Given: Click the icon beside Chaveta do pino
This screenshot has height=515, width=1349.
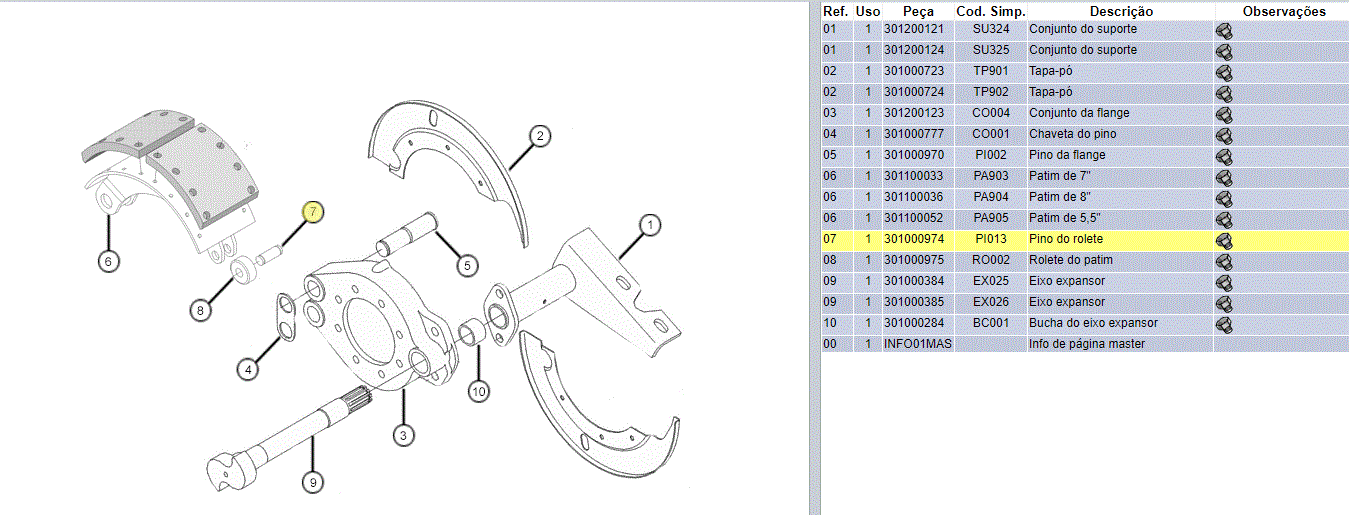Looking at the screenshot, I should click(1223, 135).
